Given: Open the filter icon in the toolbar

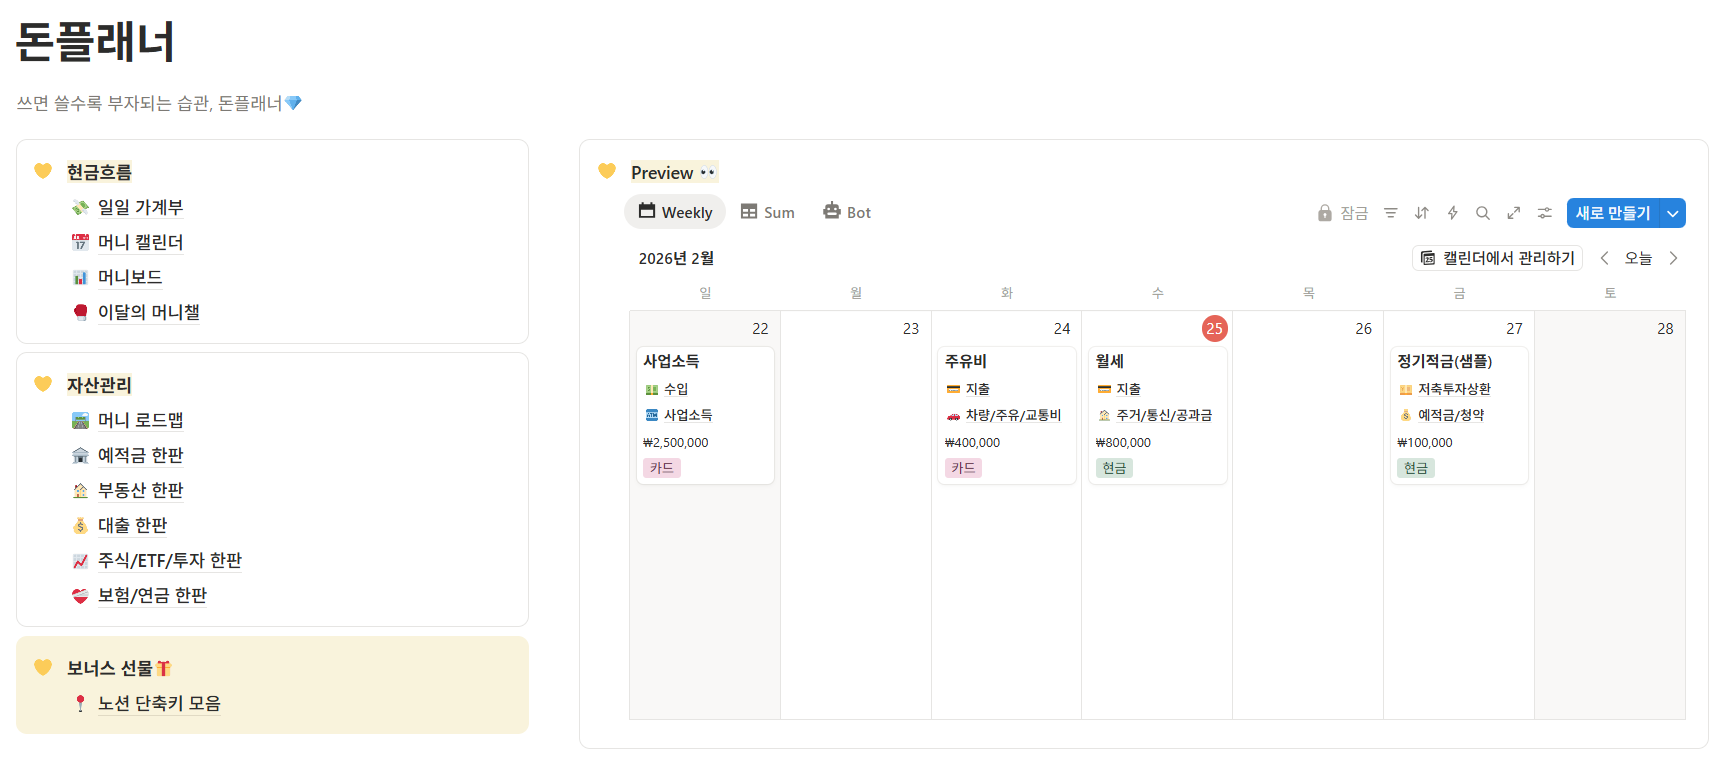Looking at the screenshot, I should (1390, 213).
